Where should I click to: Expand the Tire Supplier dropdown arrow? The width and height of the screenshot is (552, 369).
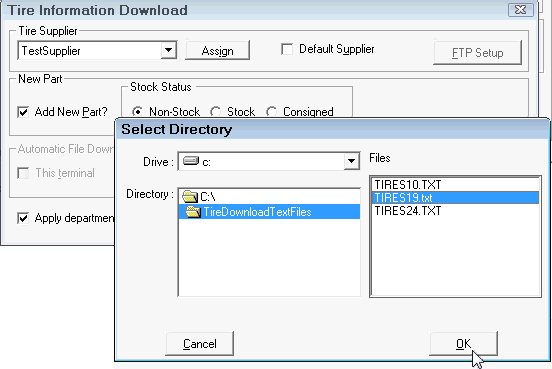point(169,51)
